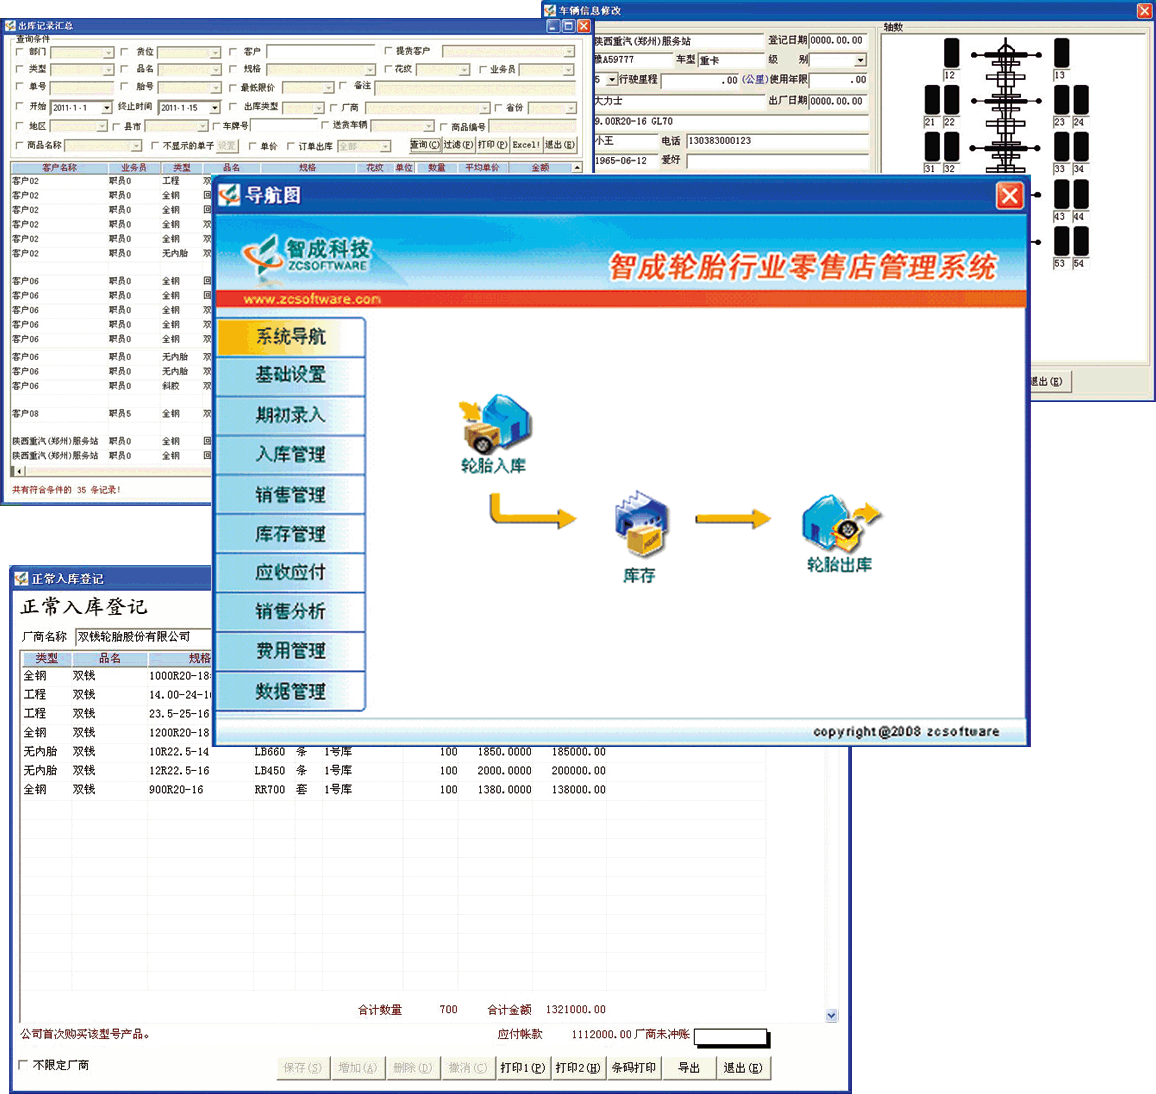The width and height of the screenshot is (1156, 1094).
Task: Click the 正常入库登记 window title icon
Action: 21,579
